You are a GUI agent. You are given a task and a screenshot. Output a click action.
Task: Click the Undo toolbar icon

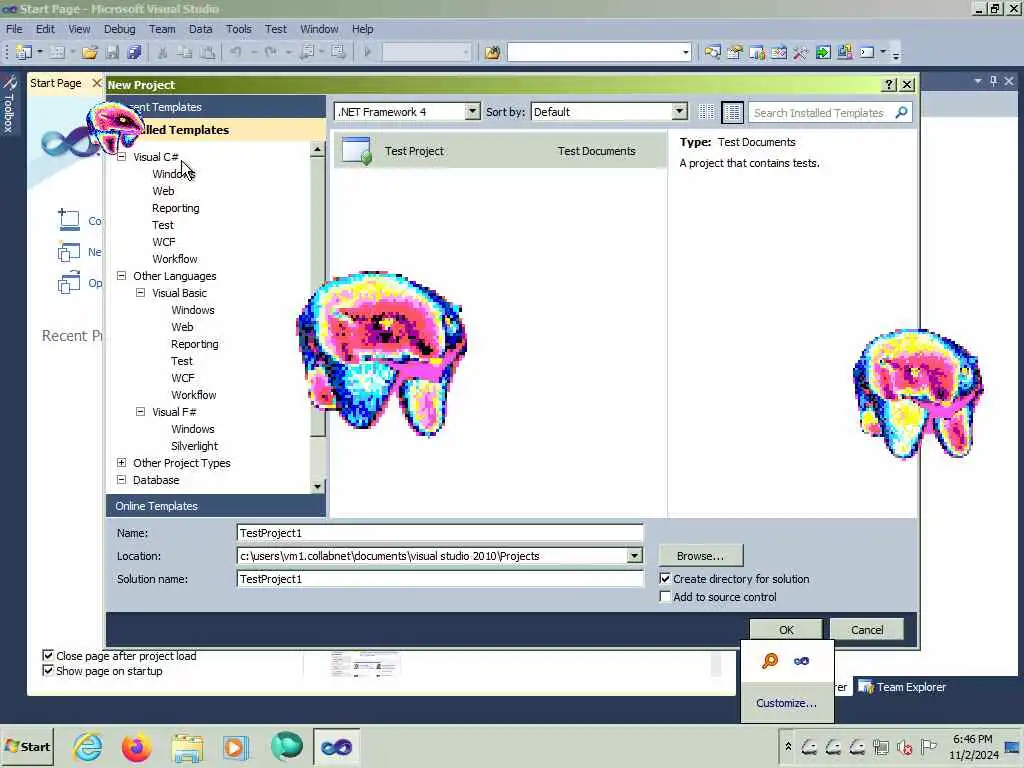coord(236,52)
